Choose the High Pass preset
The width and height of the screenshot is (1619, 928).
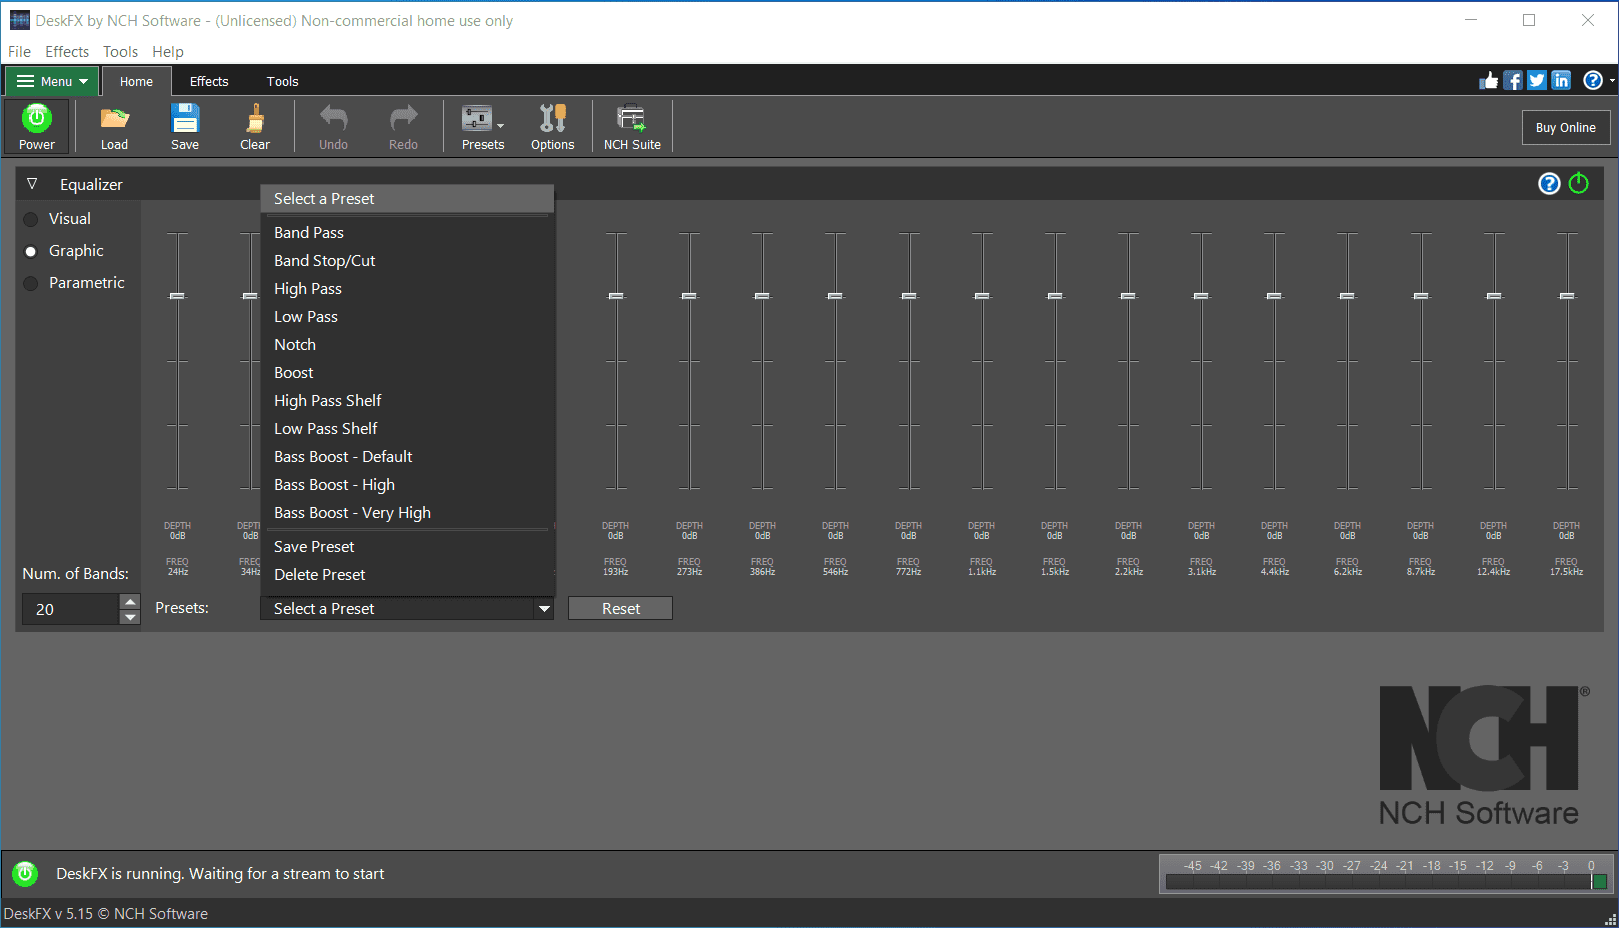point(407,289)
